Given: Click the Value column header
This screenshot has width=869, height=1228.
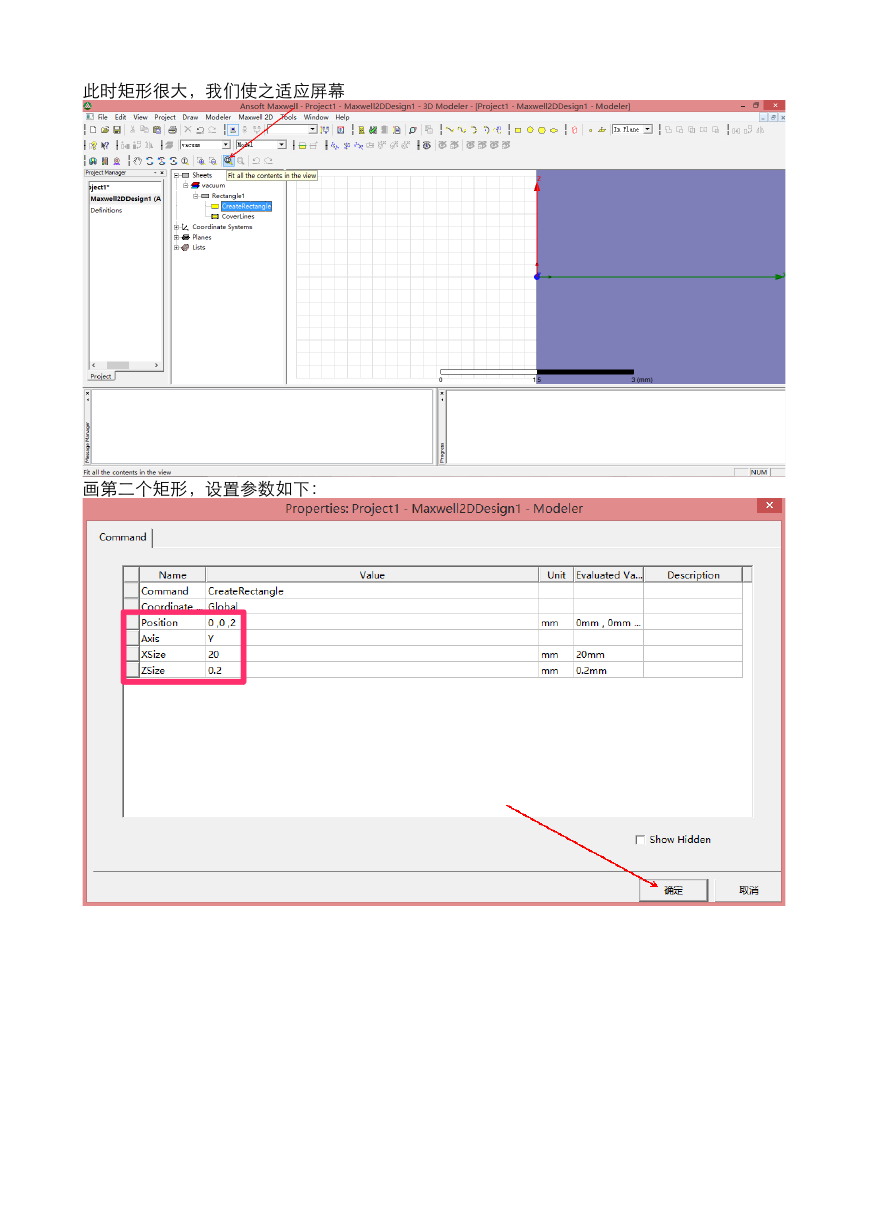Looking at the screenshot, I should (x=371, y=575).
